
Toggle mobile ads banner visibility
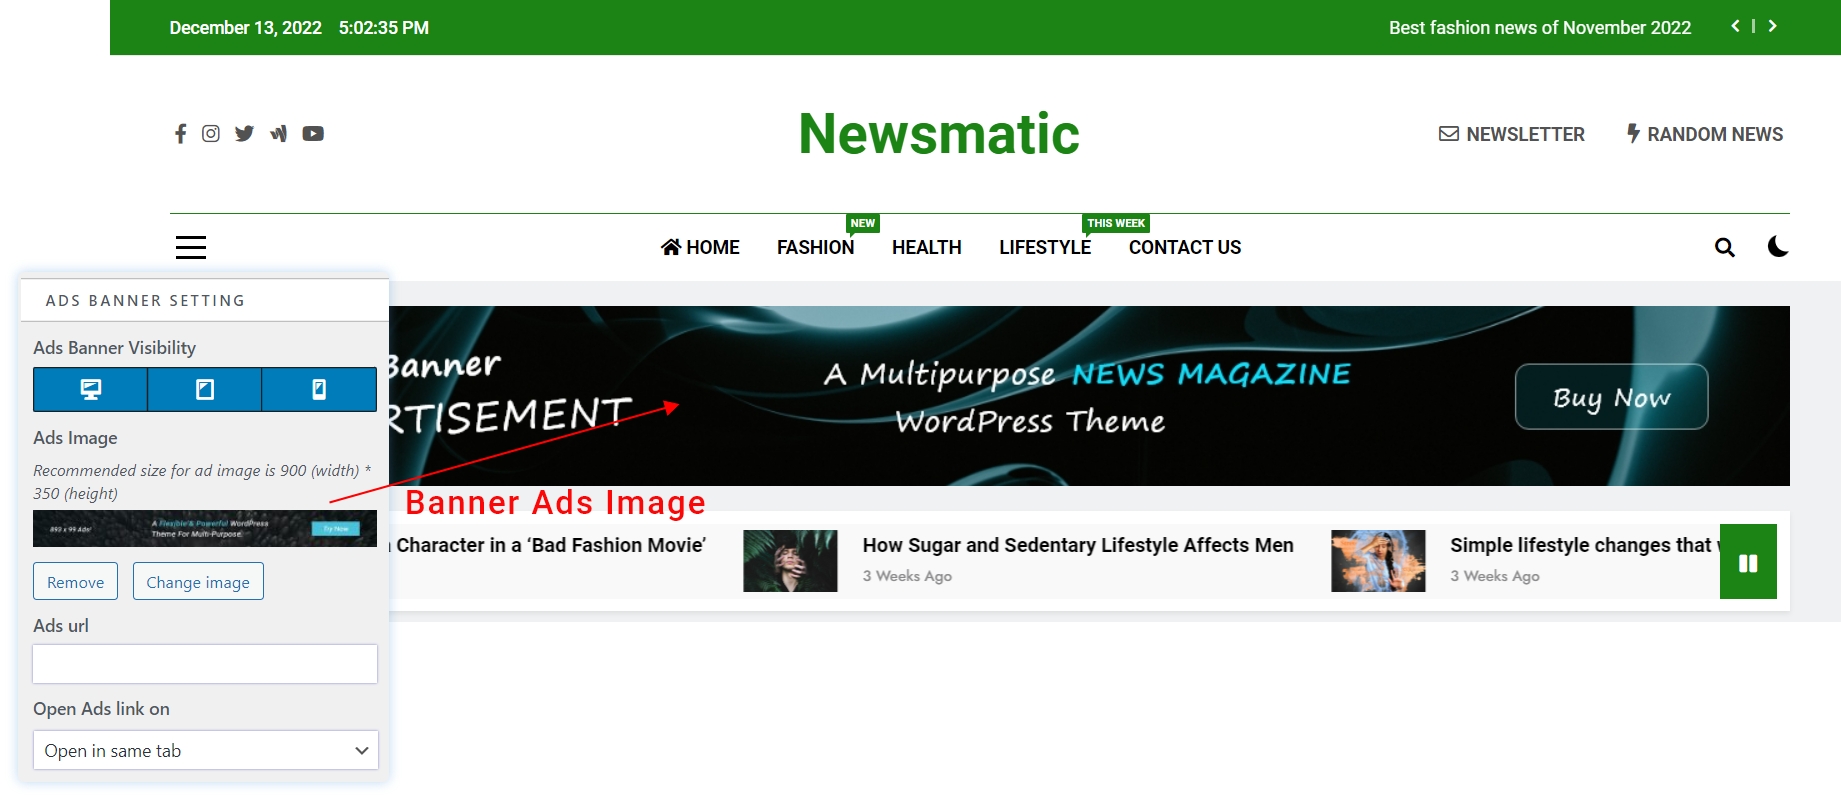319,390
